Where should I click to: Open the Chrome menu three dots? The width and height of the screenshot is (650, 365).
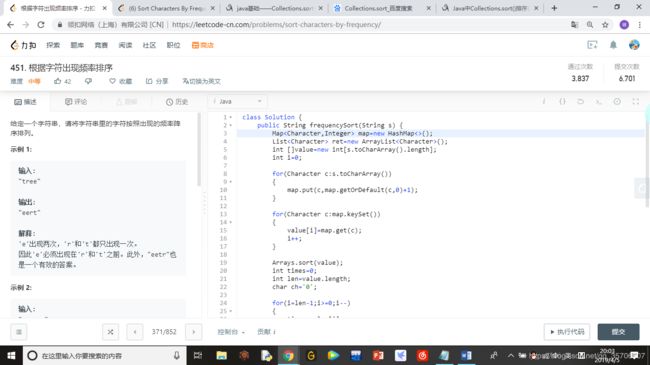[x=640, y=25]
